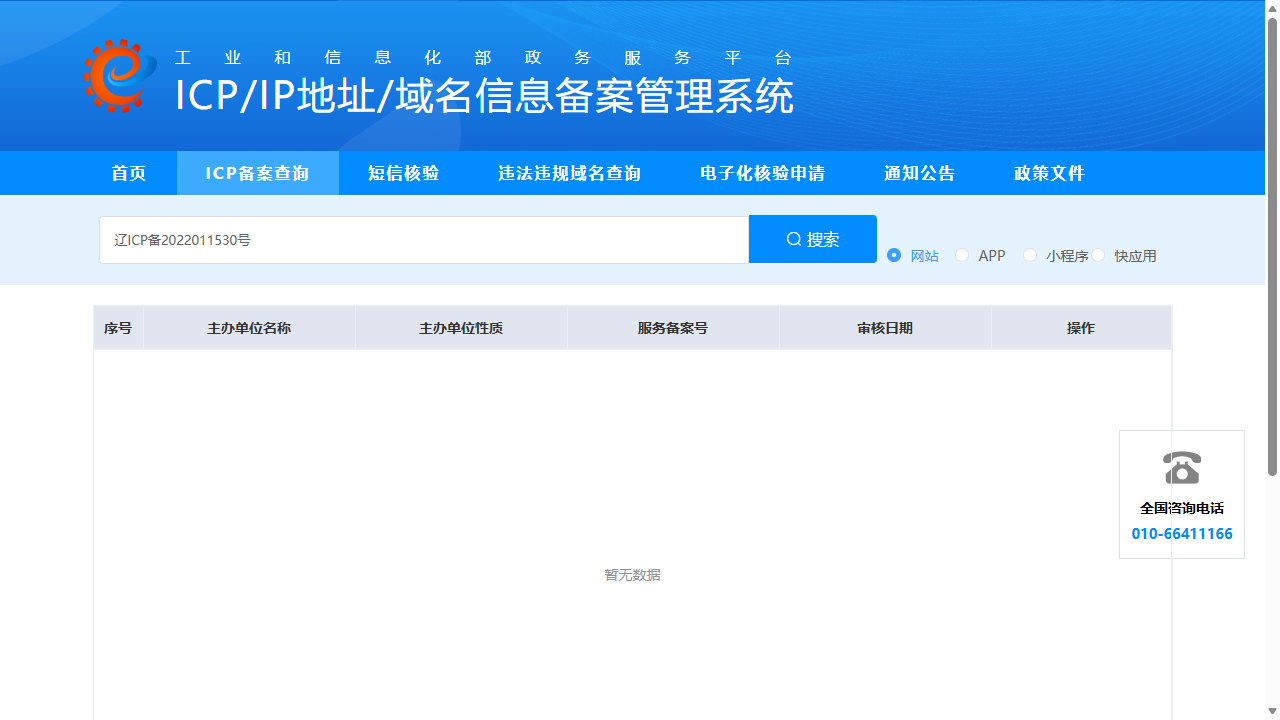
Task: Click the 全国咨询电话 label
Action: [1182, 508]
